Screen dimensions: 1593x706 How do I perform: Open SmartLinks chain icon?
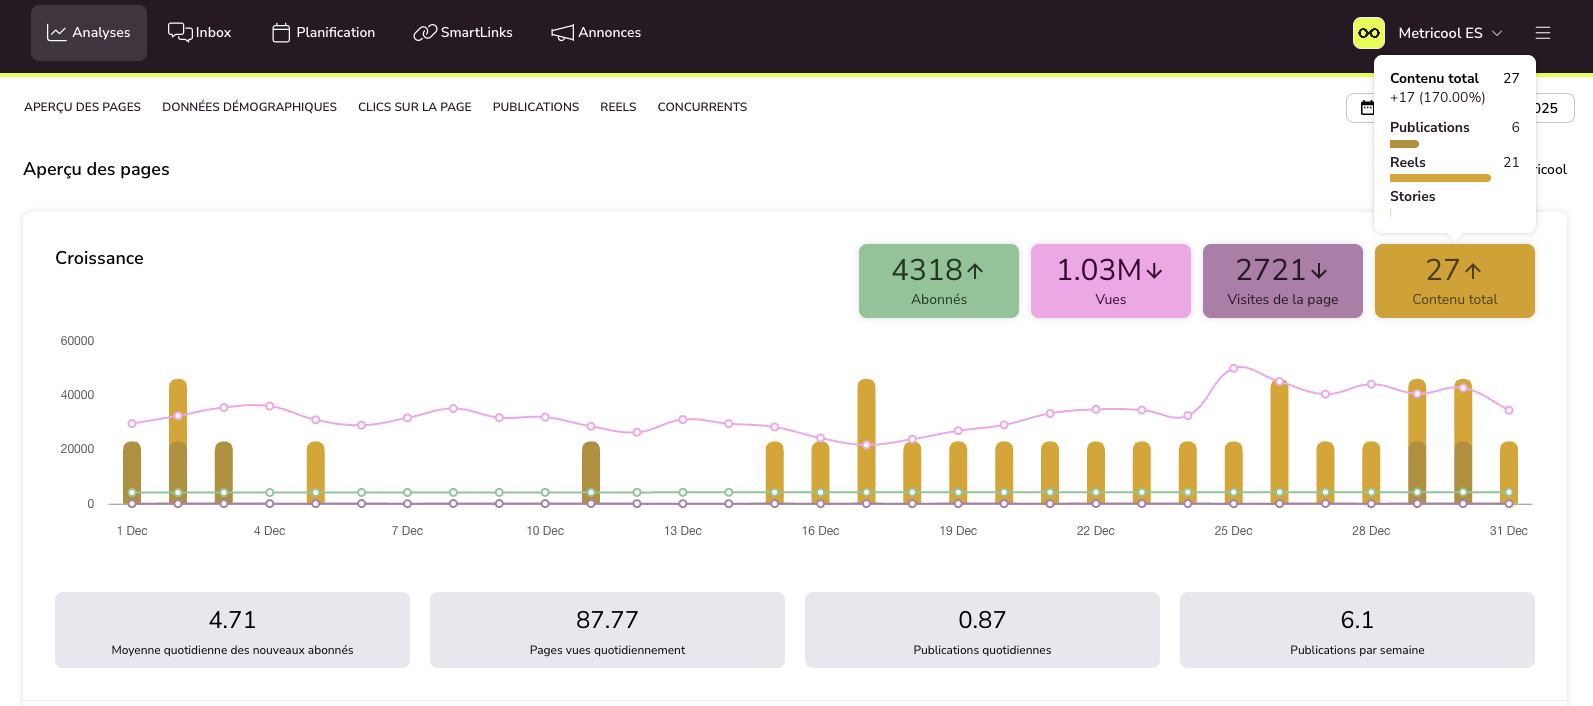425,33
